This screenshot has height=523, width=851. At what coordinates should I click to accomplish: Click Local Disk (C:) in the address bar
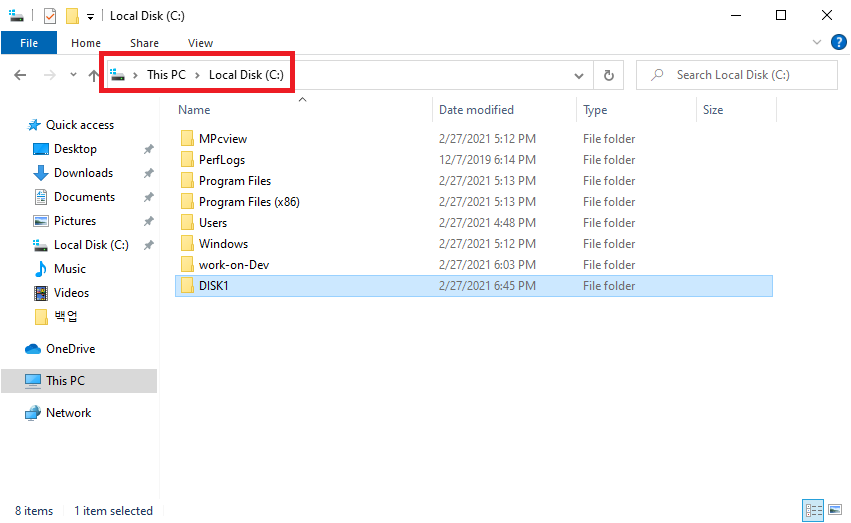[x=246, y=75]
